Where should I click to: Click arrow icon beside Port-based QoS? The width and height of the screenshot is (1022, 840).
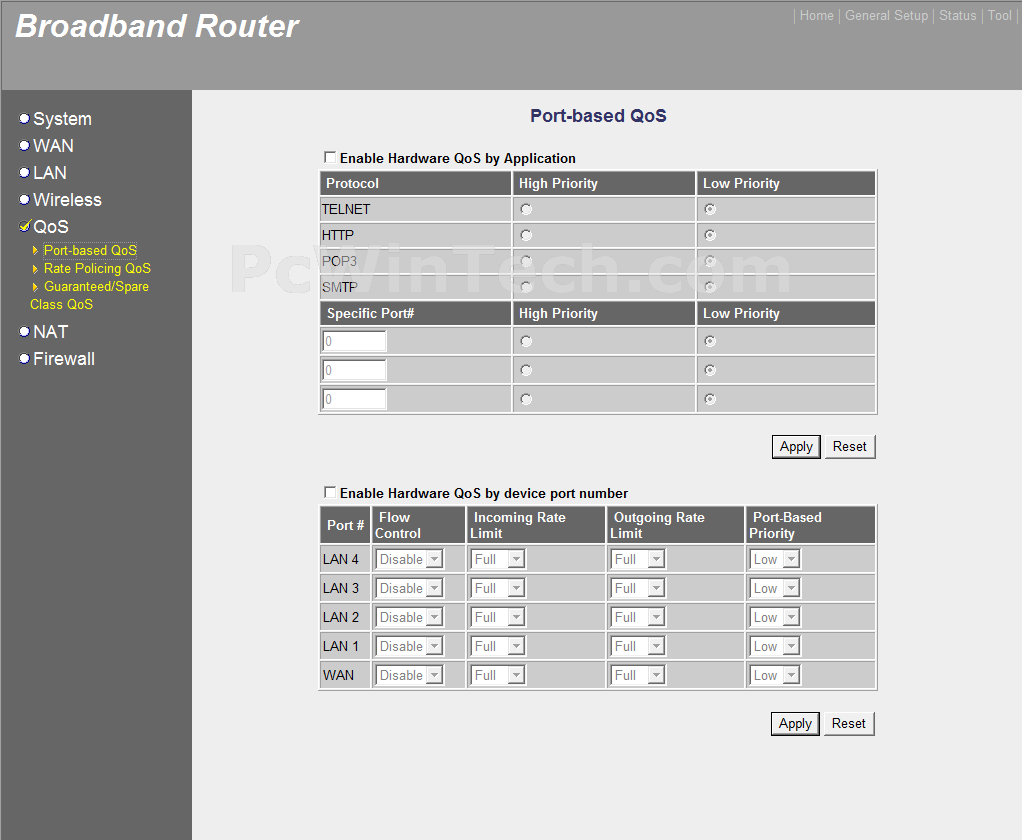coord(35,250)
